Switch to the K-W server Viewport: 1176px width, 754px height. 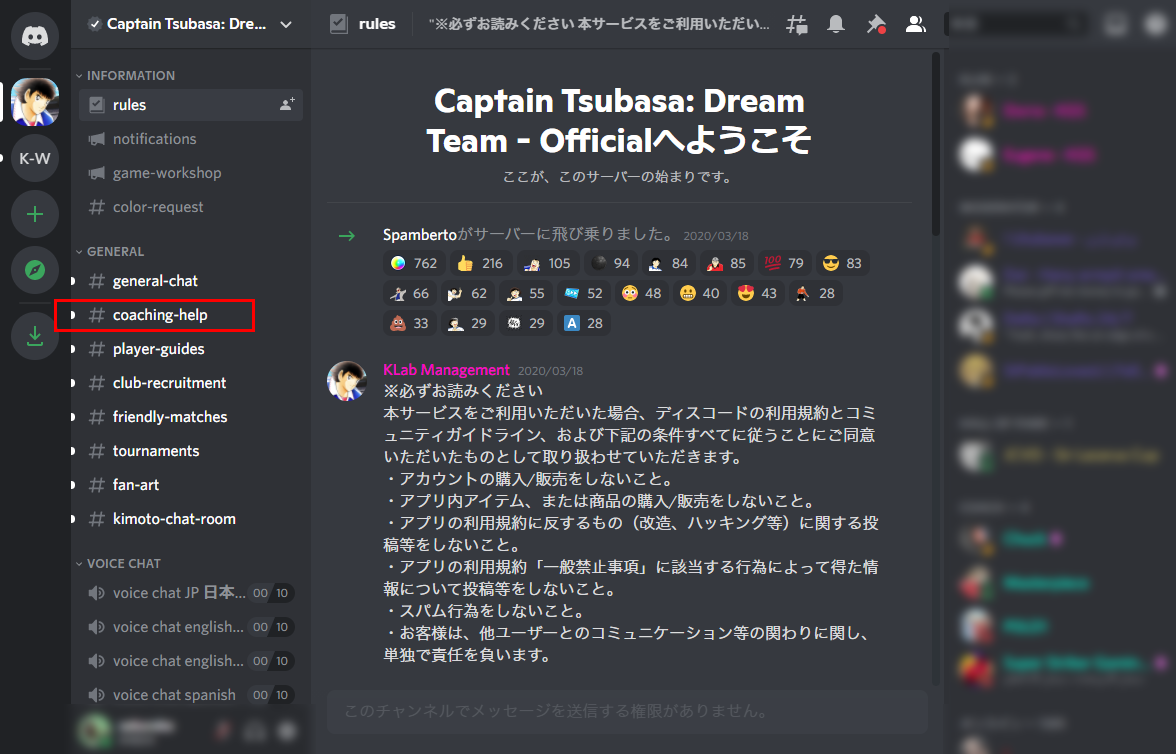[34, 158]
